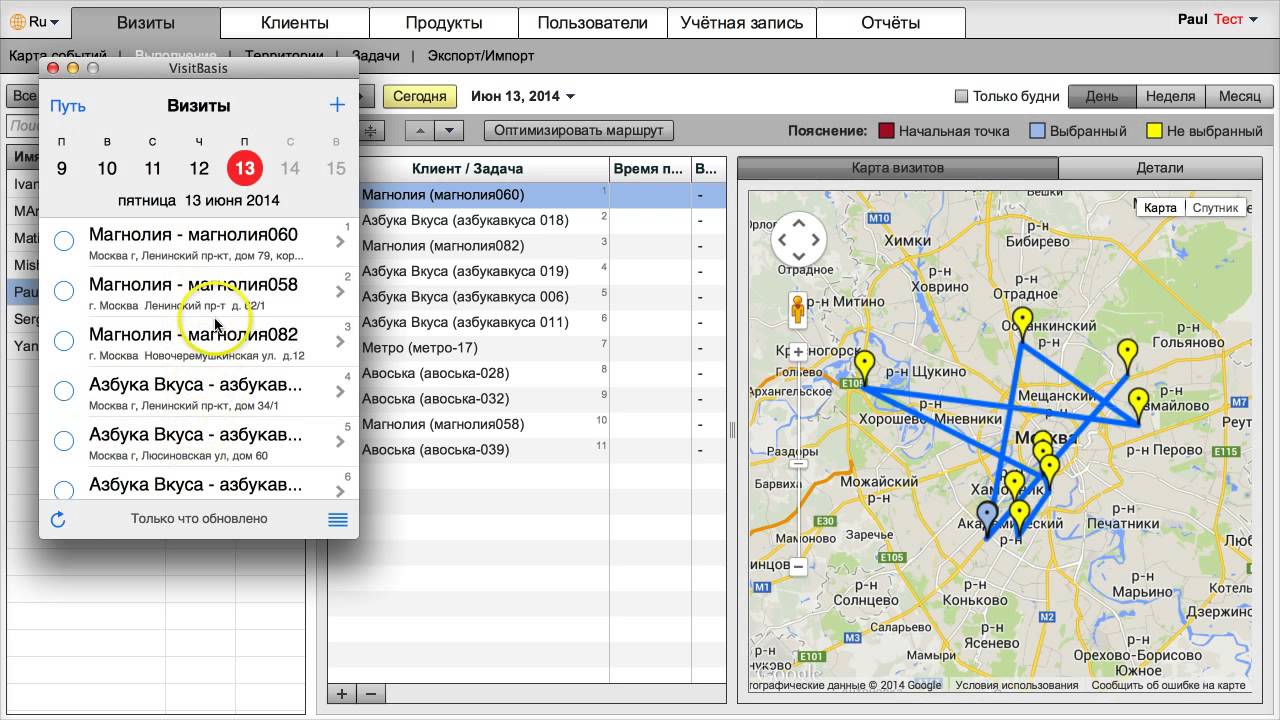Select day 12 in the calendar strip
The width and height of the screenshot is (1280, 720).
pyautogui.click(x=199, y=168)
